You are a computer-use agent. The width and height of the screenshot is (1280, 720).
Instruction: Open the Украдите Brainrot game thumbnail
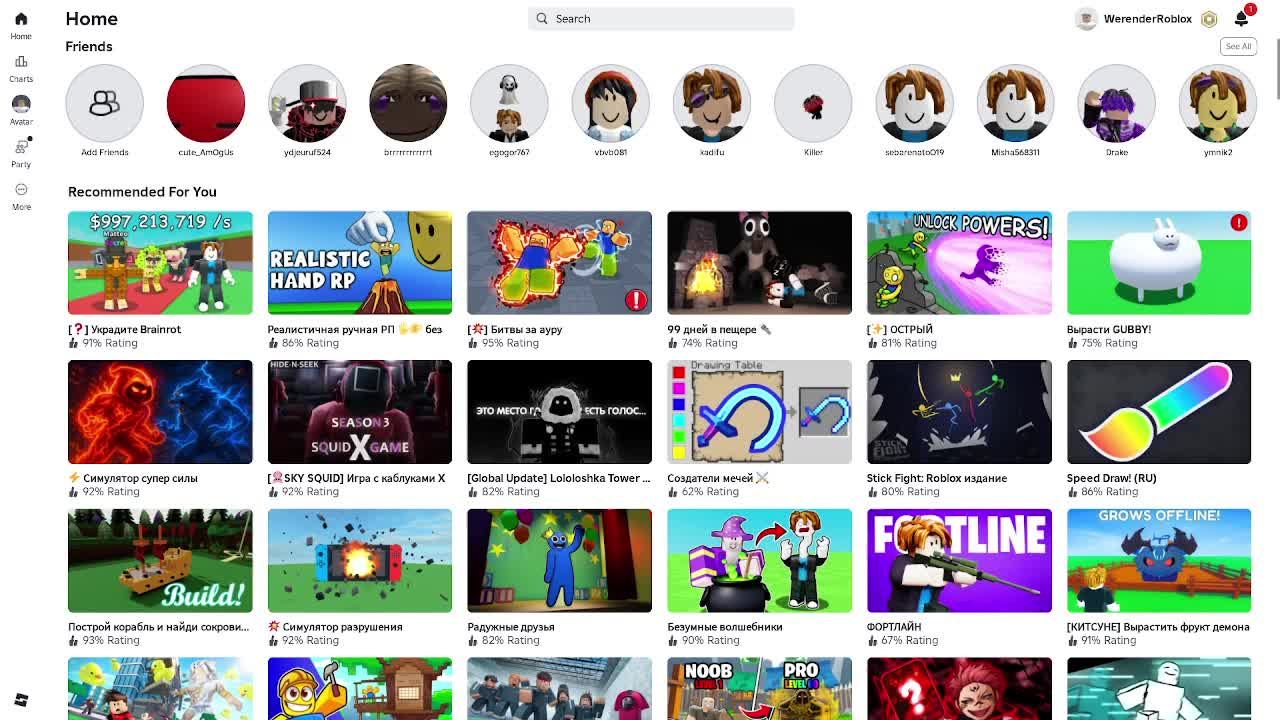click(x=160, y=262)
